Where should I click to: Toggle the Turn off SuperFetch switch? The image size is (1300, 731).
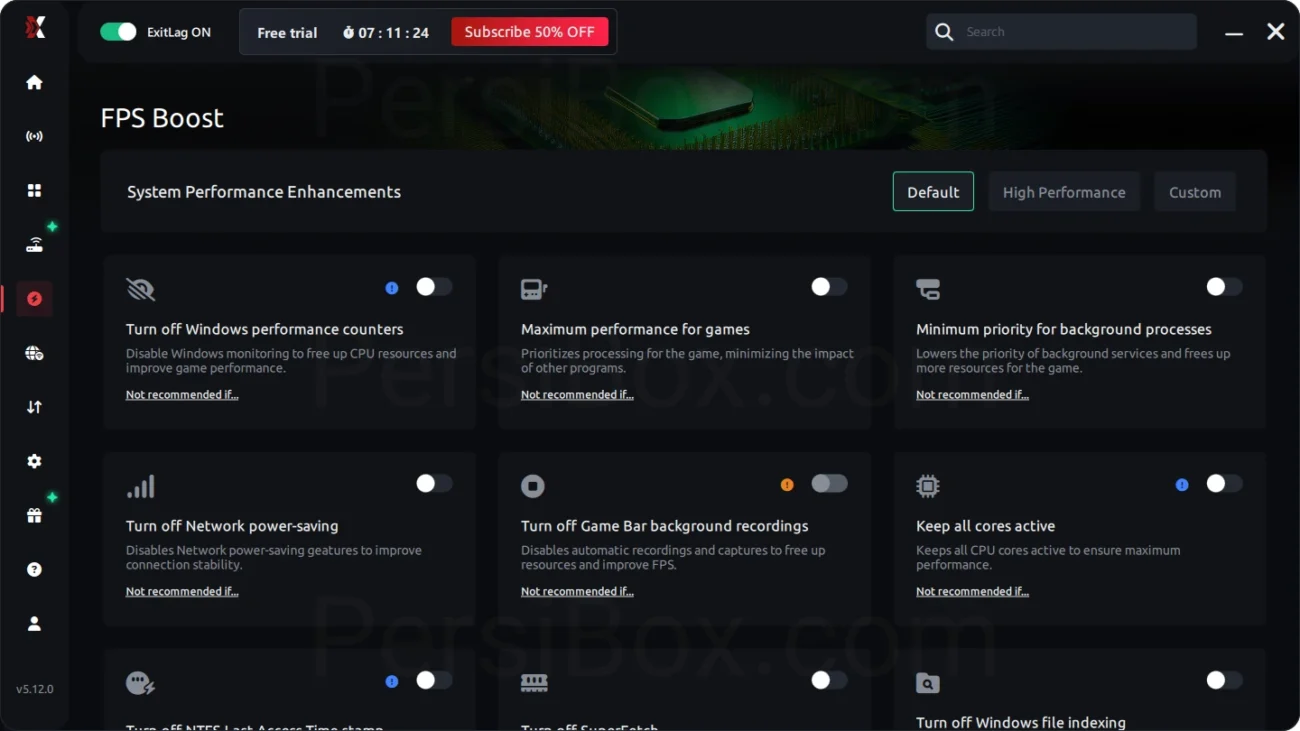829,681
